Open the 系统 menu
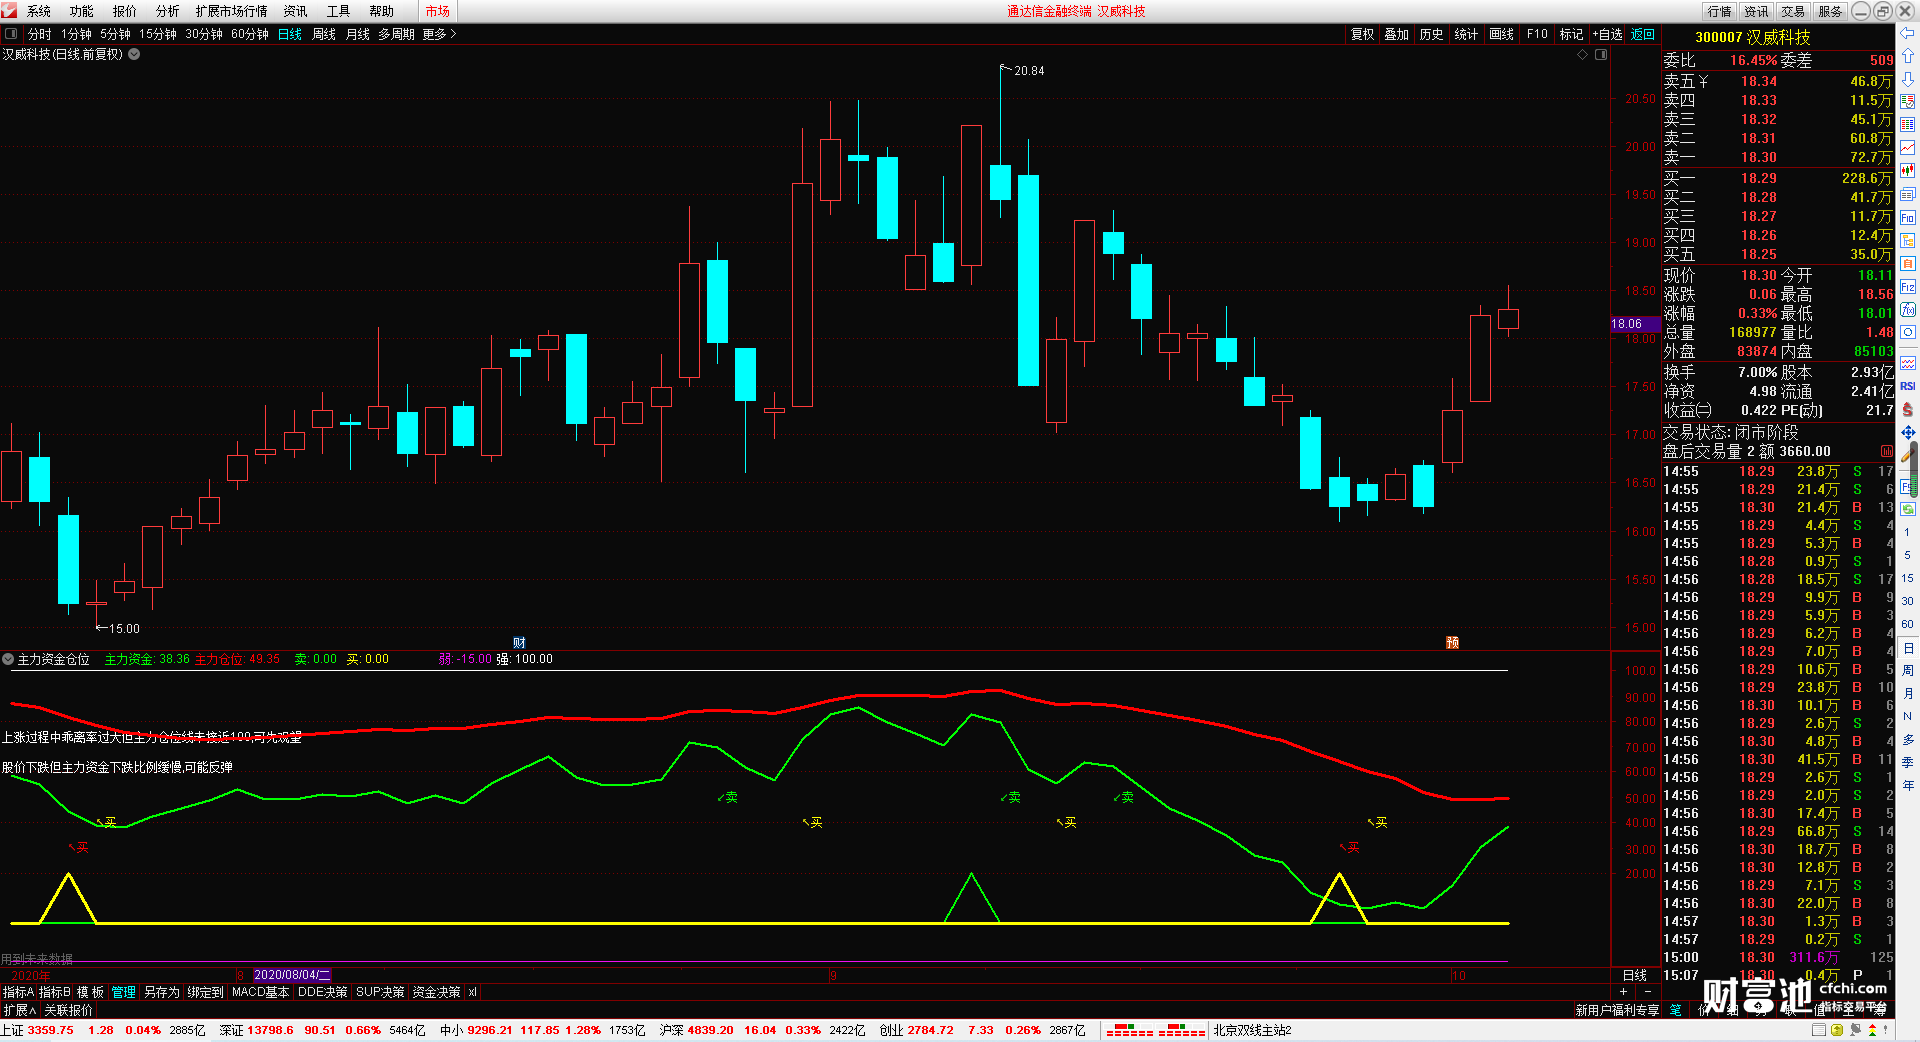Viewport: 1920px width, 1042px height. [x=39, y=11]
